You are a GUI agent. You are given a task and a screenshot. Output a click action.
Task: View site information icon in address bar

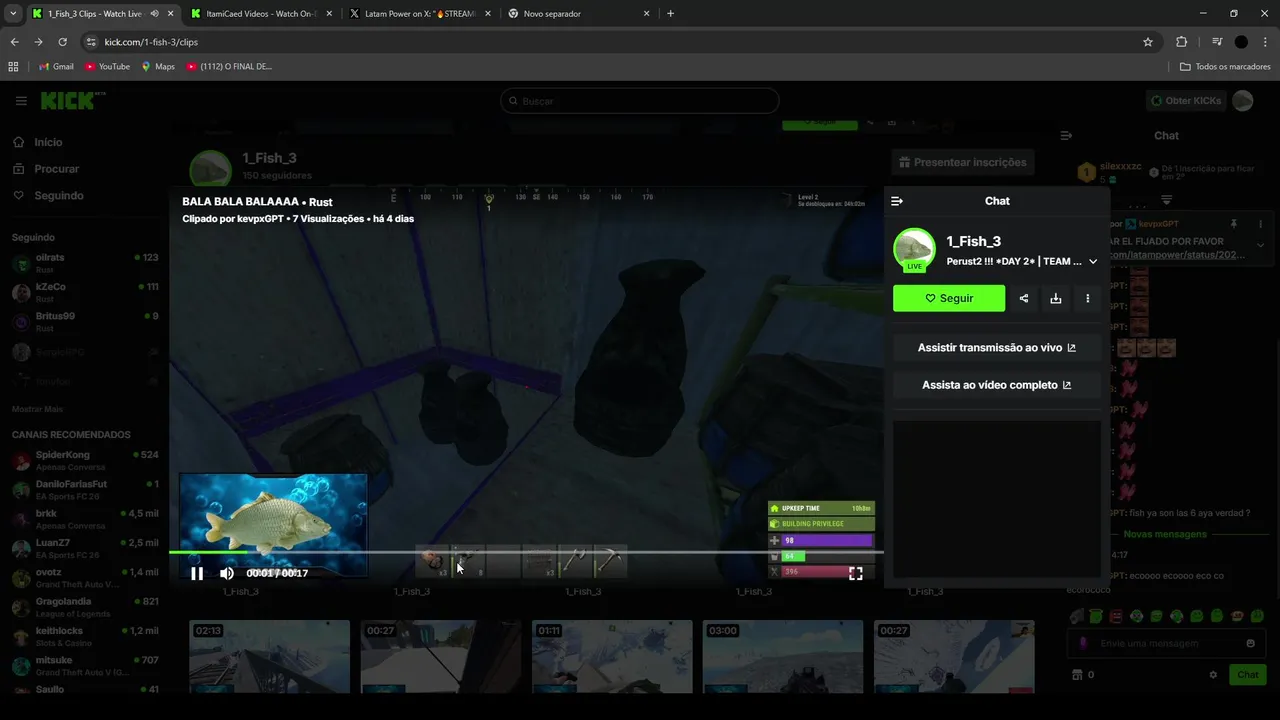[91, 42]
